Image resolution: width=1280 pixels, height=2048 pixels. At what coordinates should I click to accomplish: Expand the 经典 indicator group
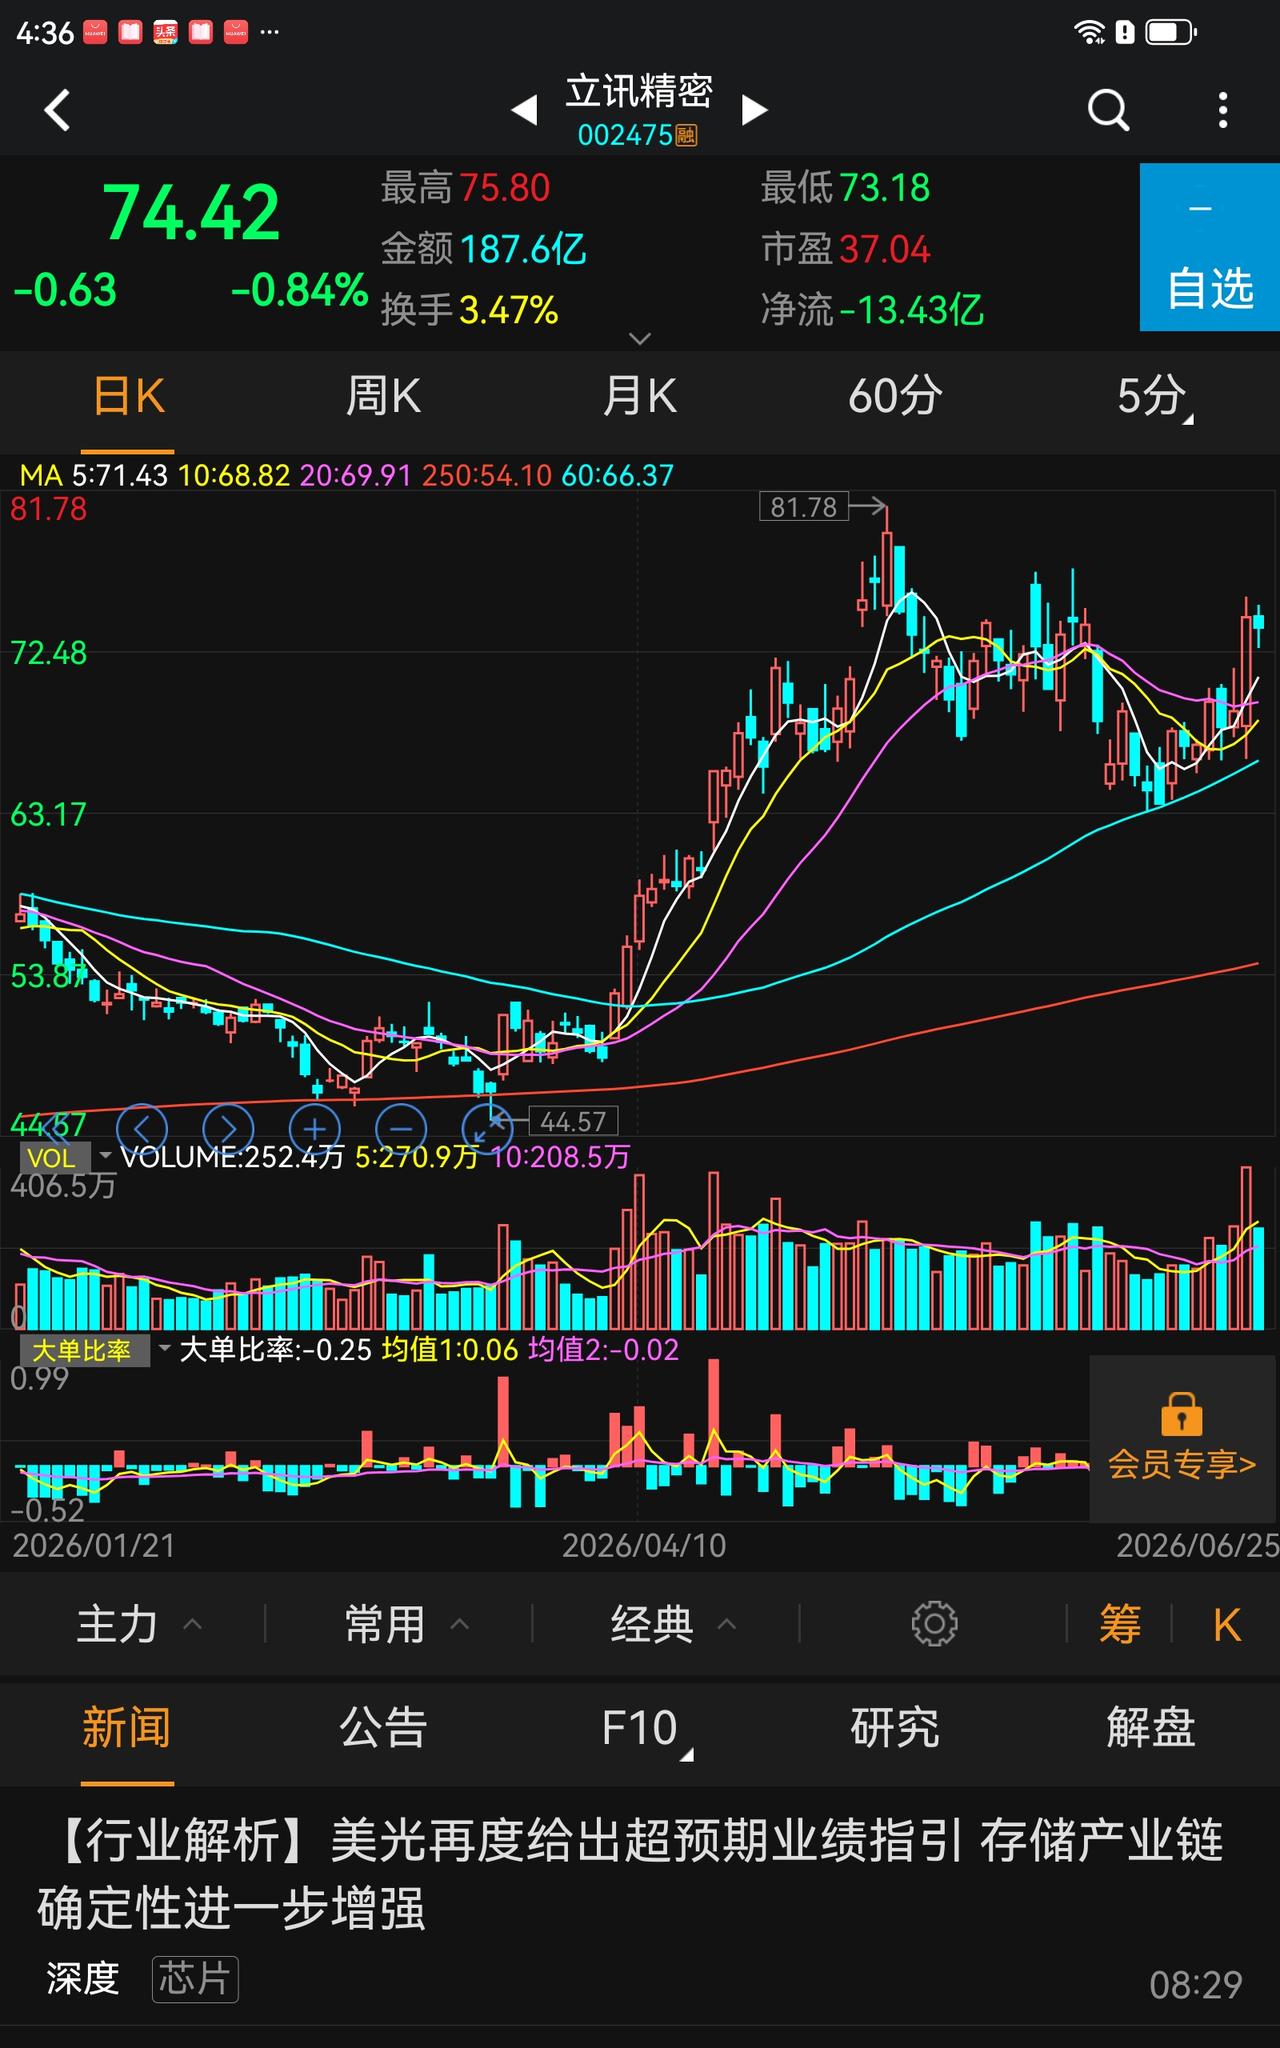tap(674, 1624)
